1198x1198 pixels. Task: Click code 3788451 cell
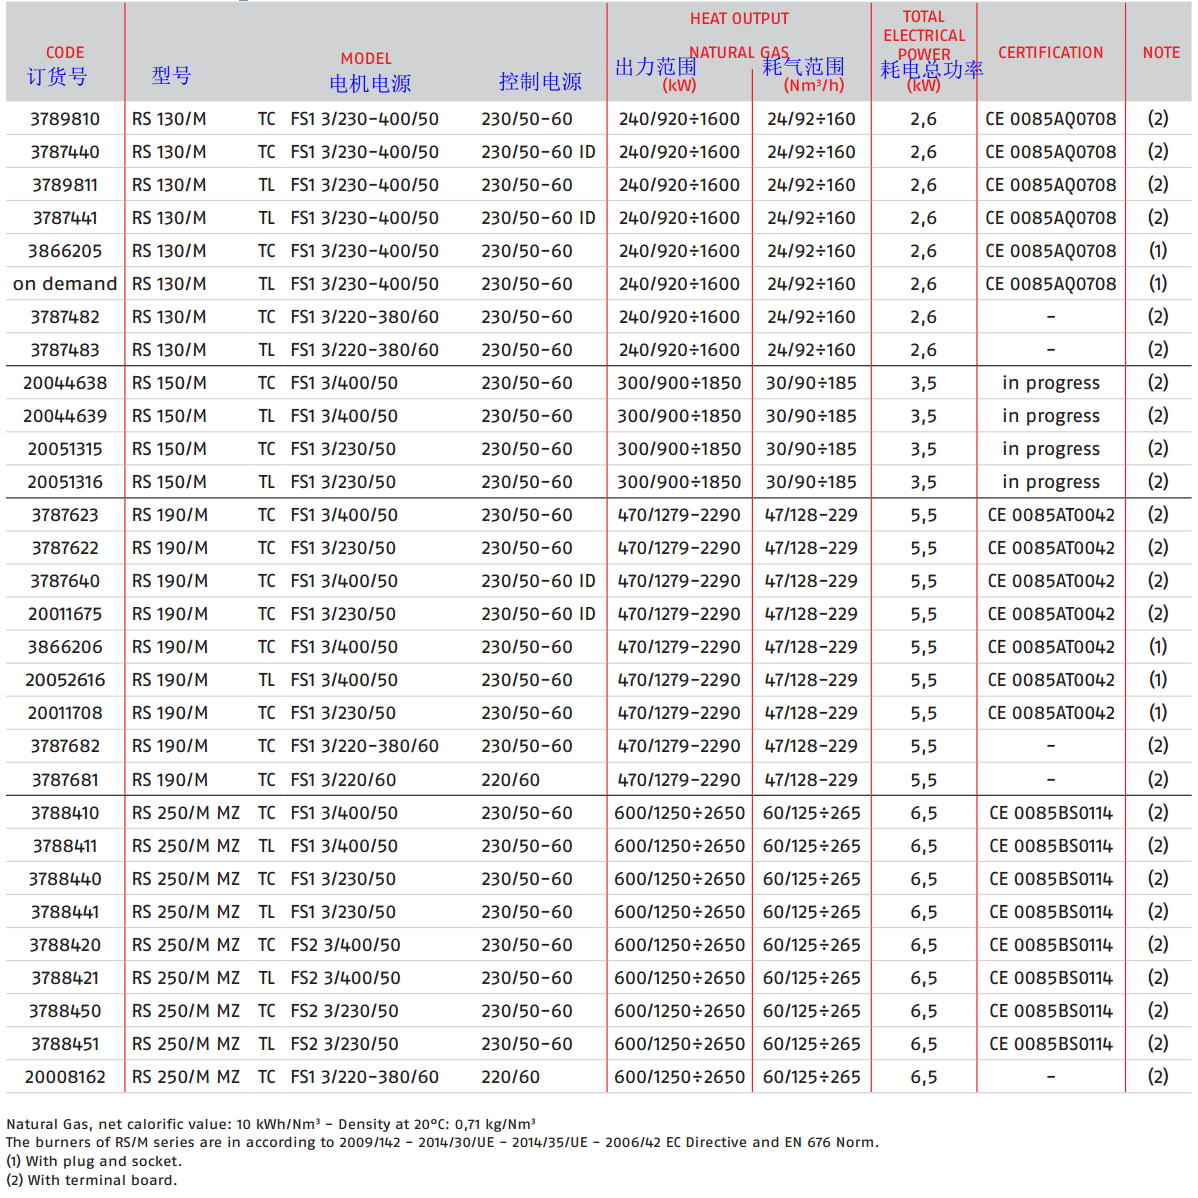[65, 1044]
